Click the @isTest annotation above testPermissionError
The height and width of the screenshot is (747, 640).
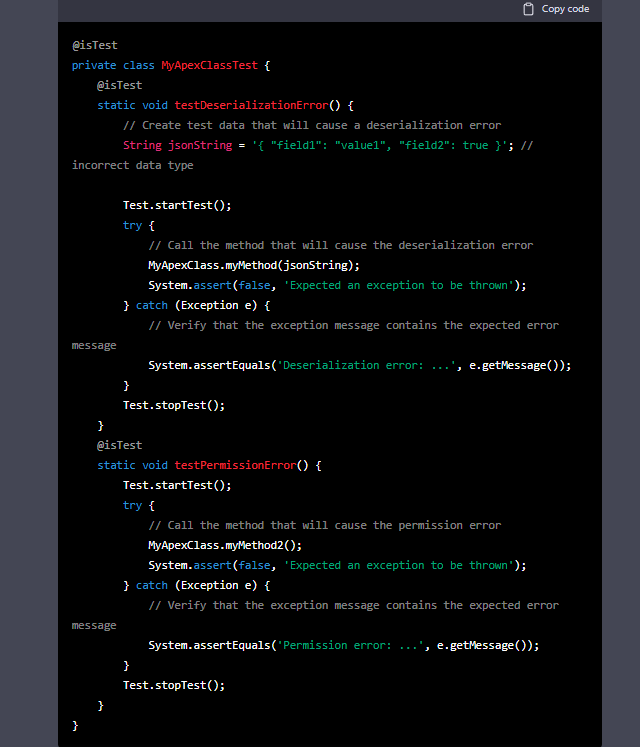click(119, 445)
